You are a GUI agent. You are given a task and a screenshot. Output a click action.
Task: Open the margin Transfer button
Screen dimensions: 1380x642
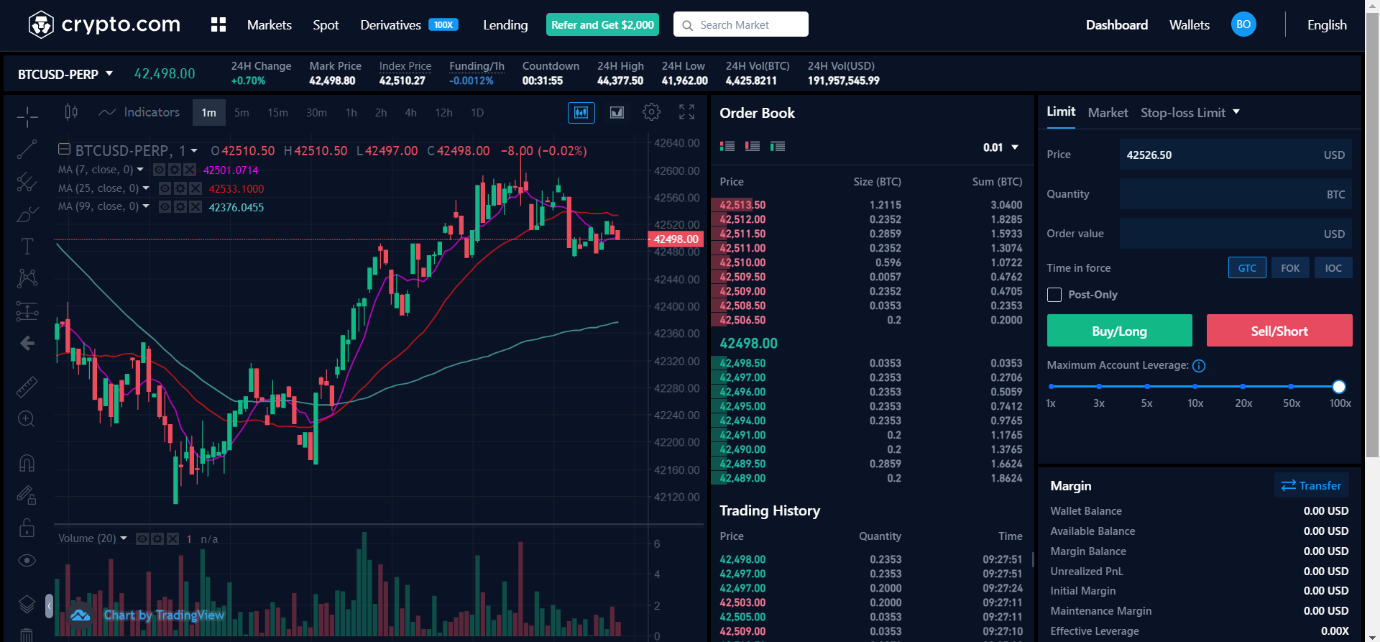click(1311, 486)
